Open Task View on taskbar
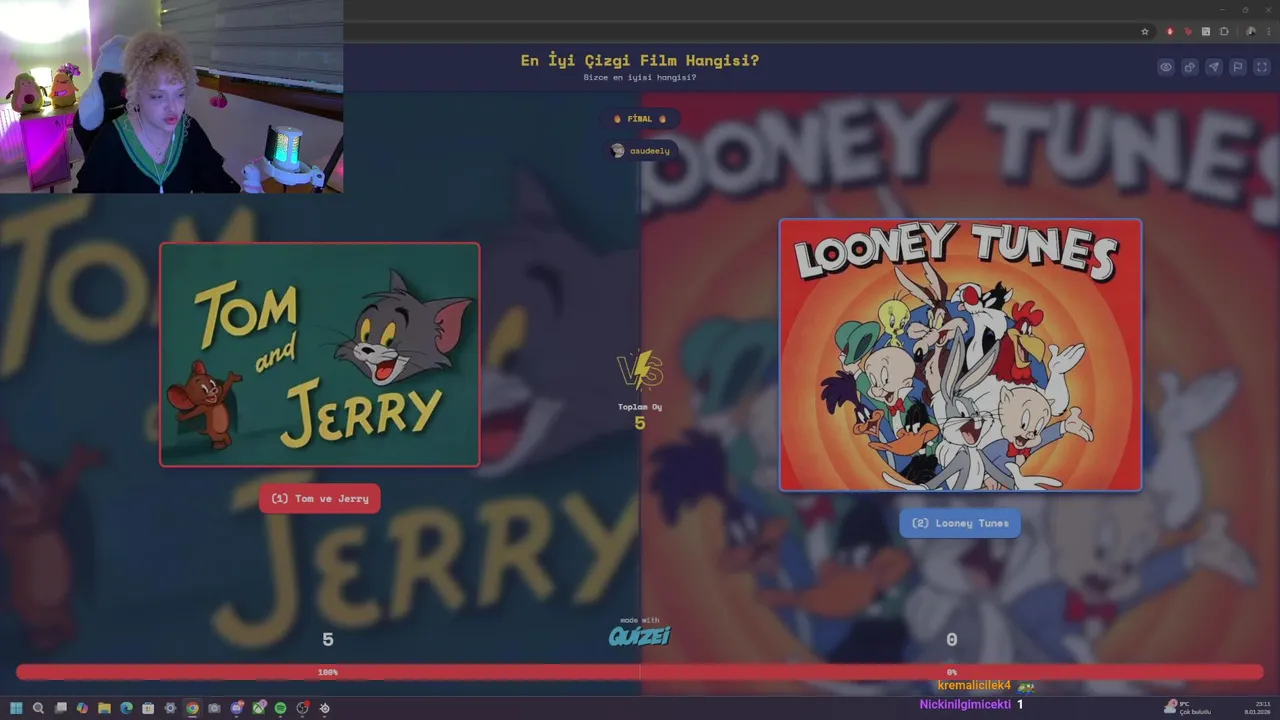The height and width of the screenshot is (720, 1280). click(x=60, y=708)
